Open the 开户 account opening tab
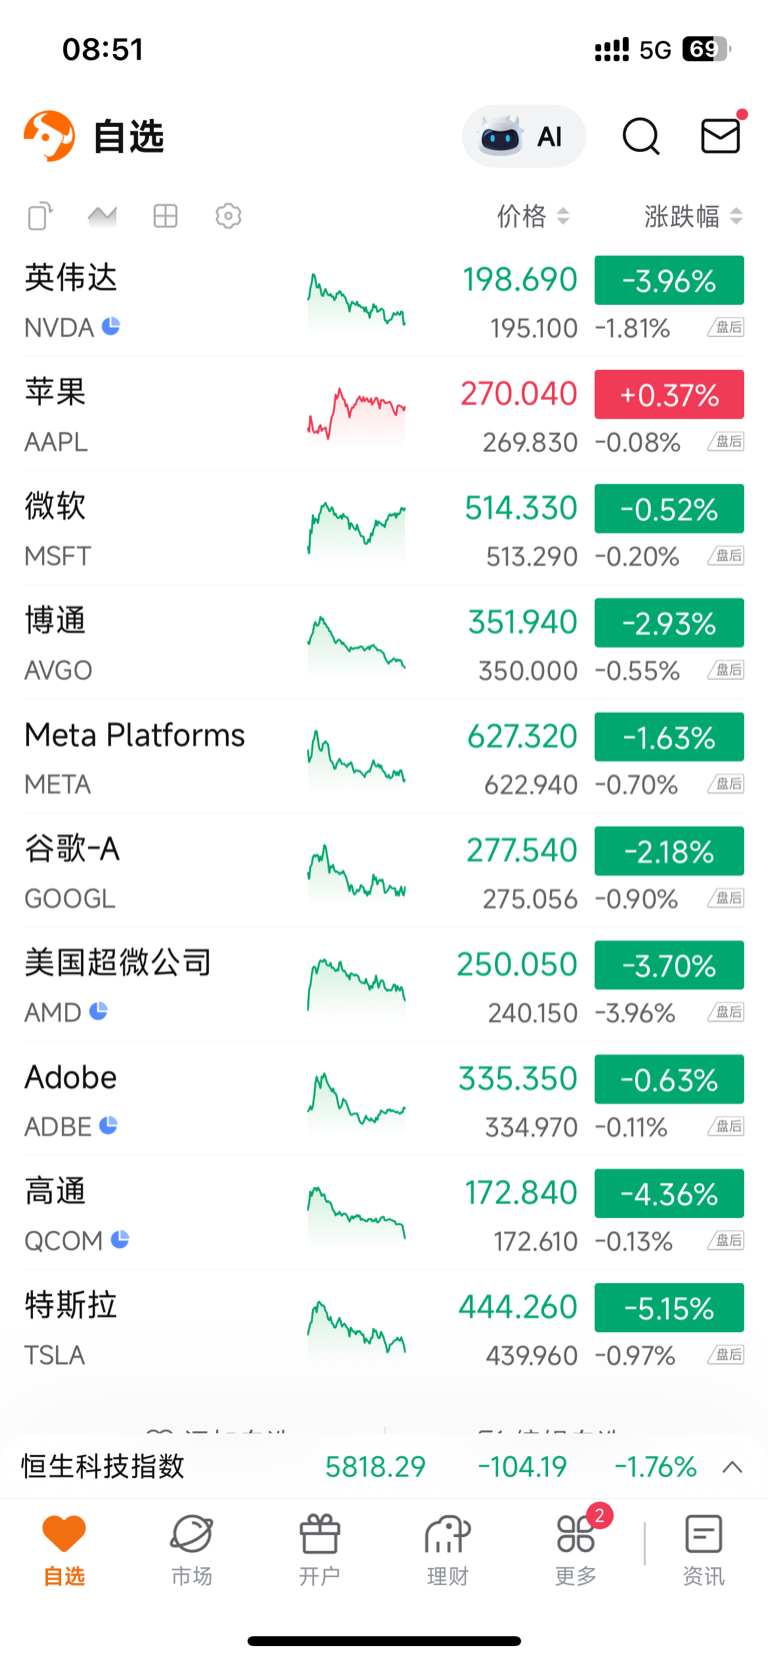768x1663 pixels. pyautogui.click(x=320, y=1549)
